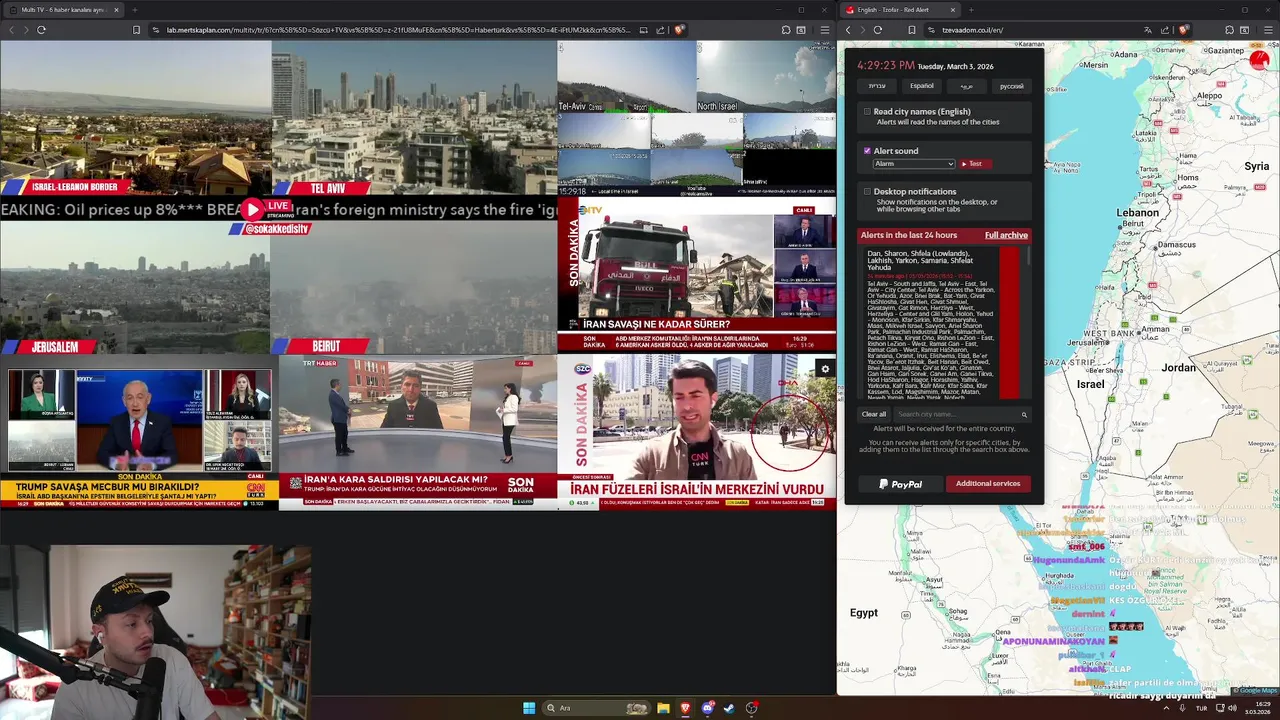The height and width of the screenshot is (720, 1280).
Task: Switch to the Multi TV browser tab
Action: (x=62, y=10)
